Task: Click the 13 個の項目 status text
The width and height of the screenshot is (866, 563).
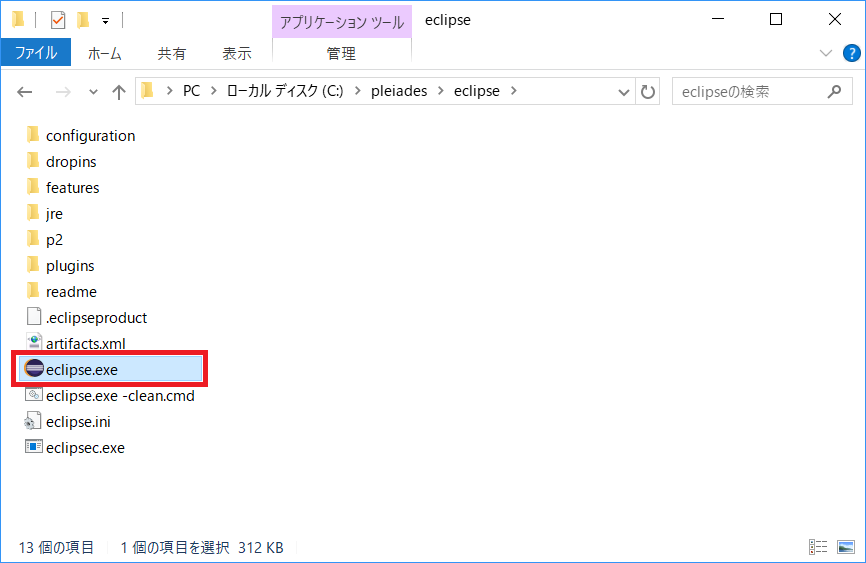Action: 56,548
